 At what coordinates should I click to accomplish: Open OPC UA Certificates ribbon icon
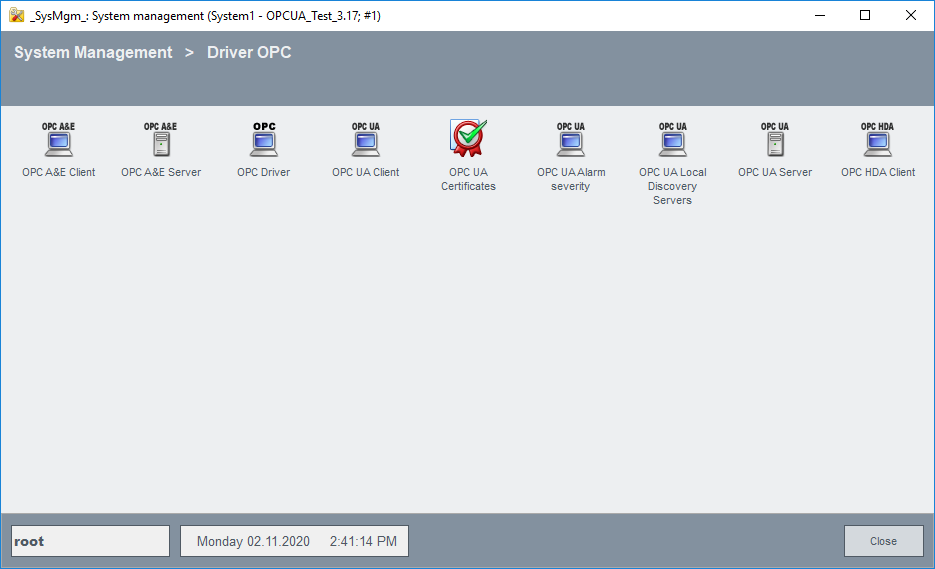pyautogui.click(x=468, y=139)
